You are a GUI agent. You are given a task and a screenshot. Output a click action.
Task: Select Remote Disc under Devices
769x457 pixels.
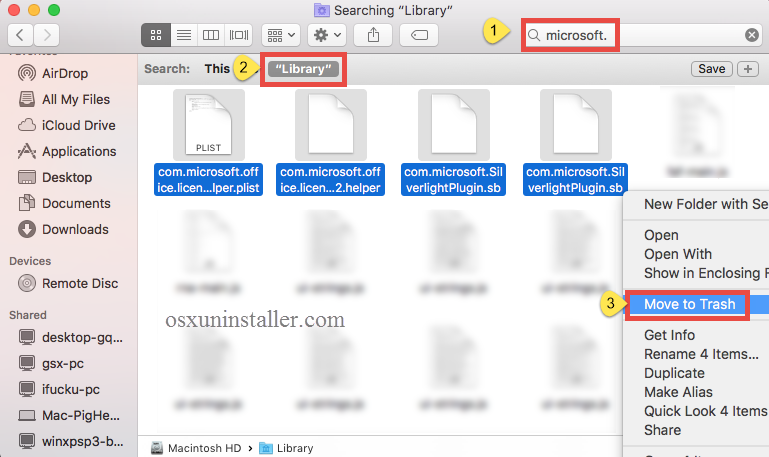(69, 283)
